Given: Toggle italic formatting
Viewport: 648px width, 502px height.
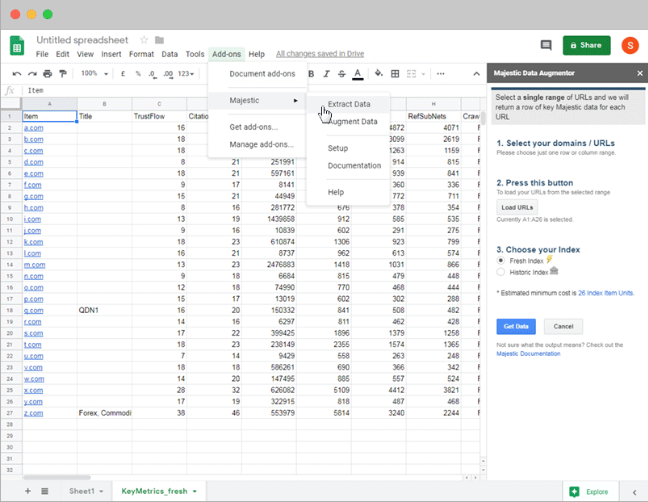Looking at the screenshot, I should (x=326, y=74).
